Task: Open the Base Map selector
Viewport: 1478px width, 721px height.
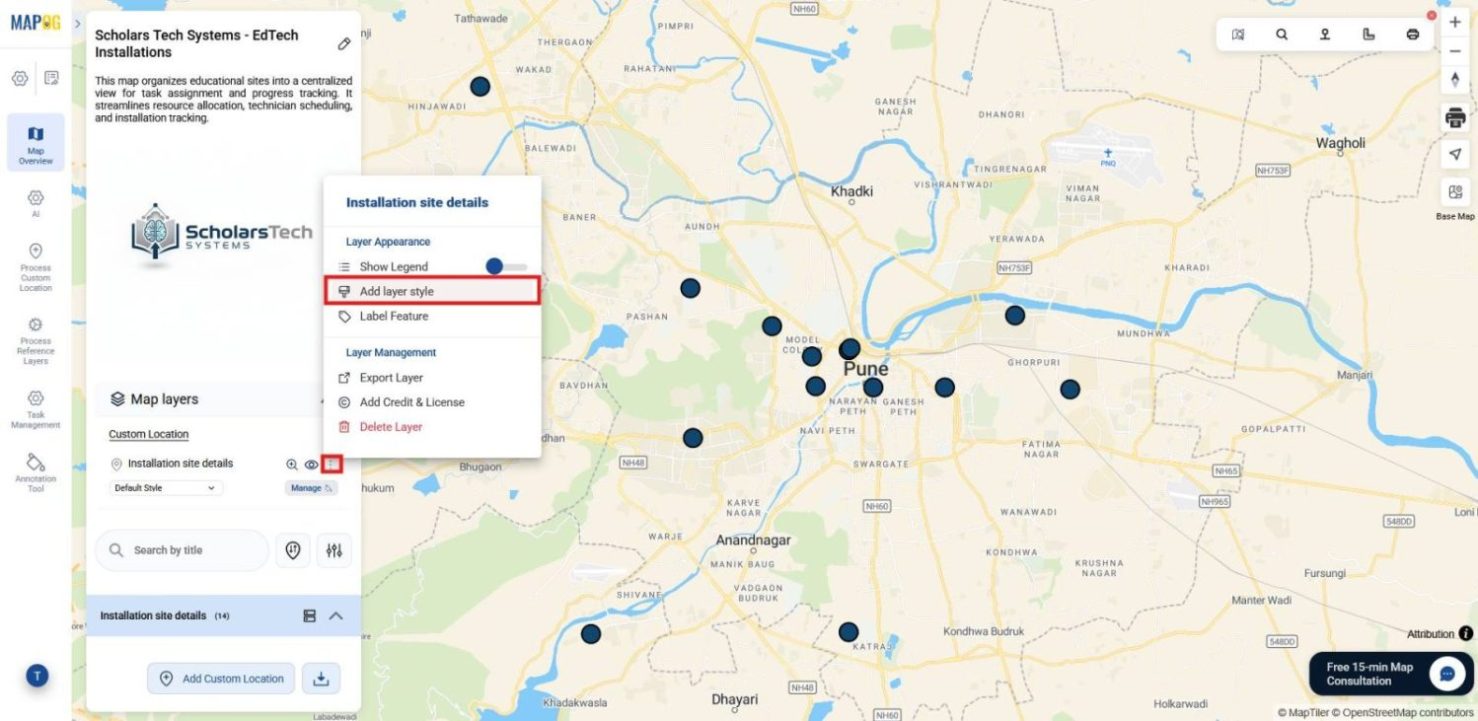Action: [x=1455, y=190]
